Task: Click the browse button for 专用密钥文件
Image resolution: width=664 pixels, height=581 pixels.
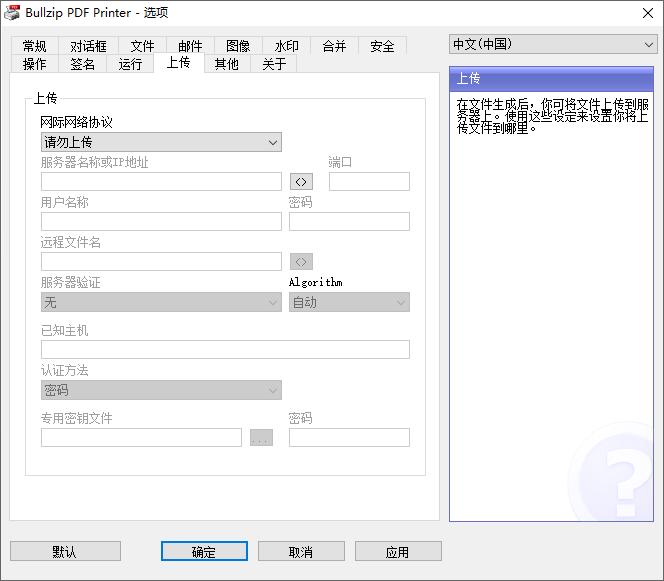Action: pyautogui.click(x=261, y=437)
